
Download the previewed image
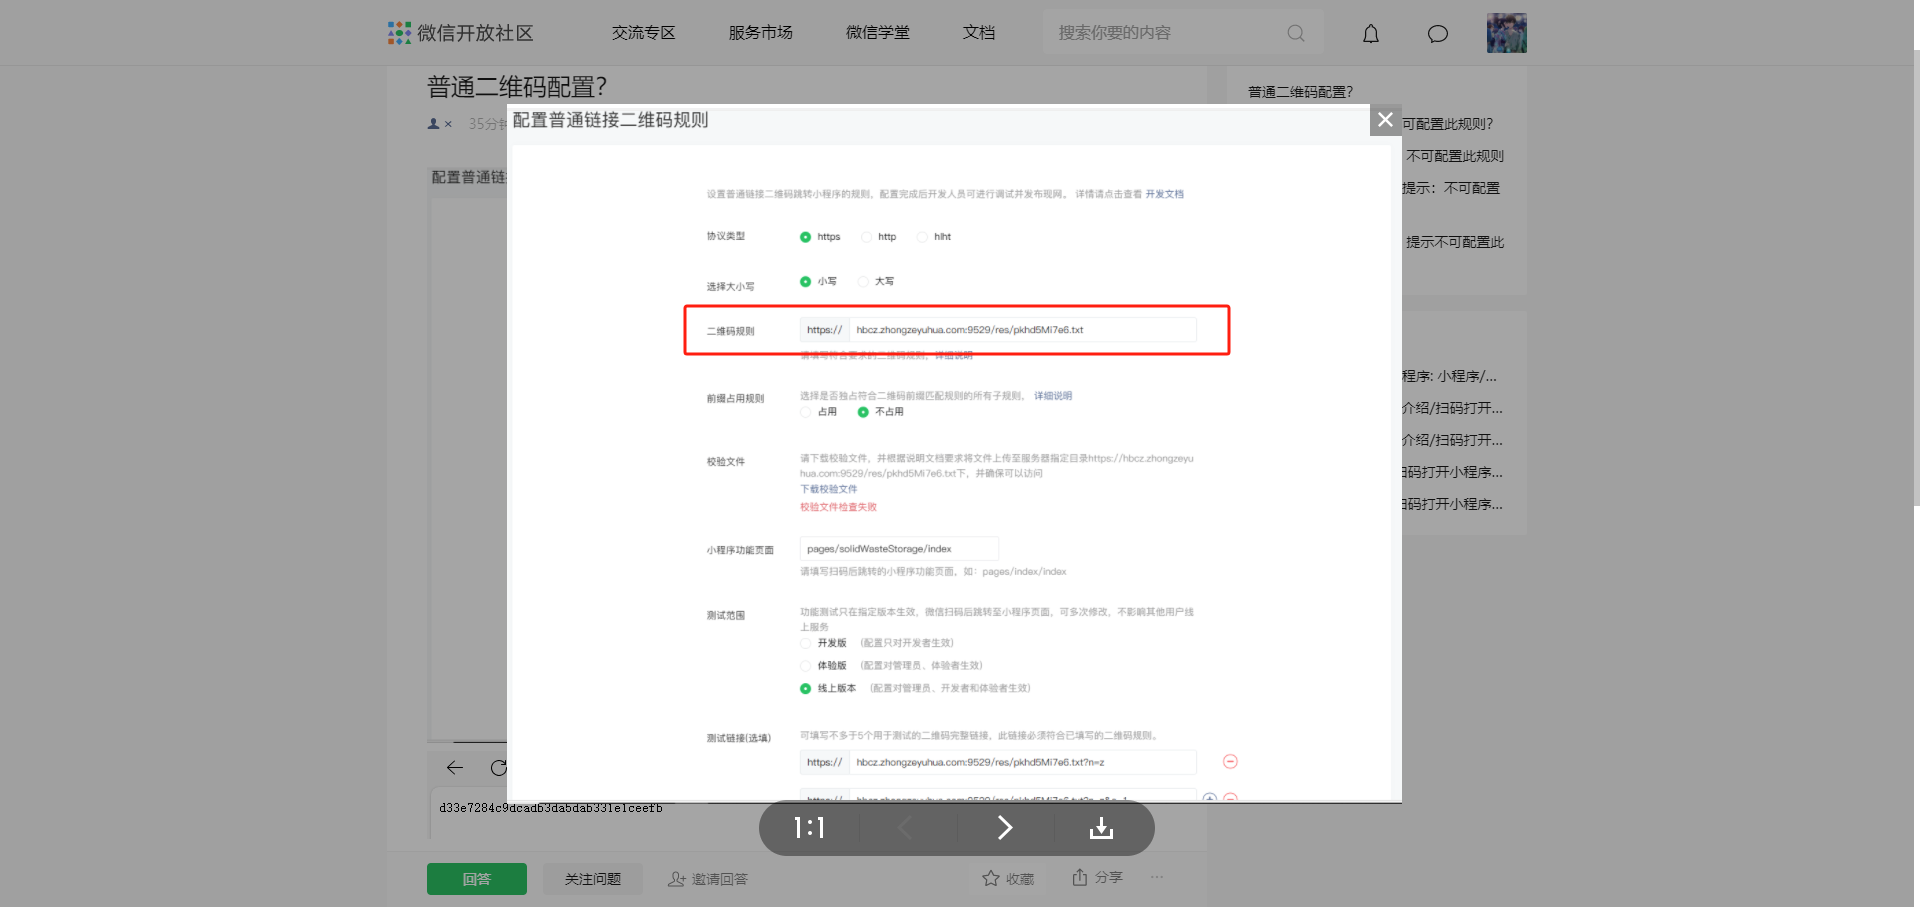pos(1101,828)
